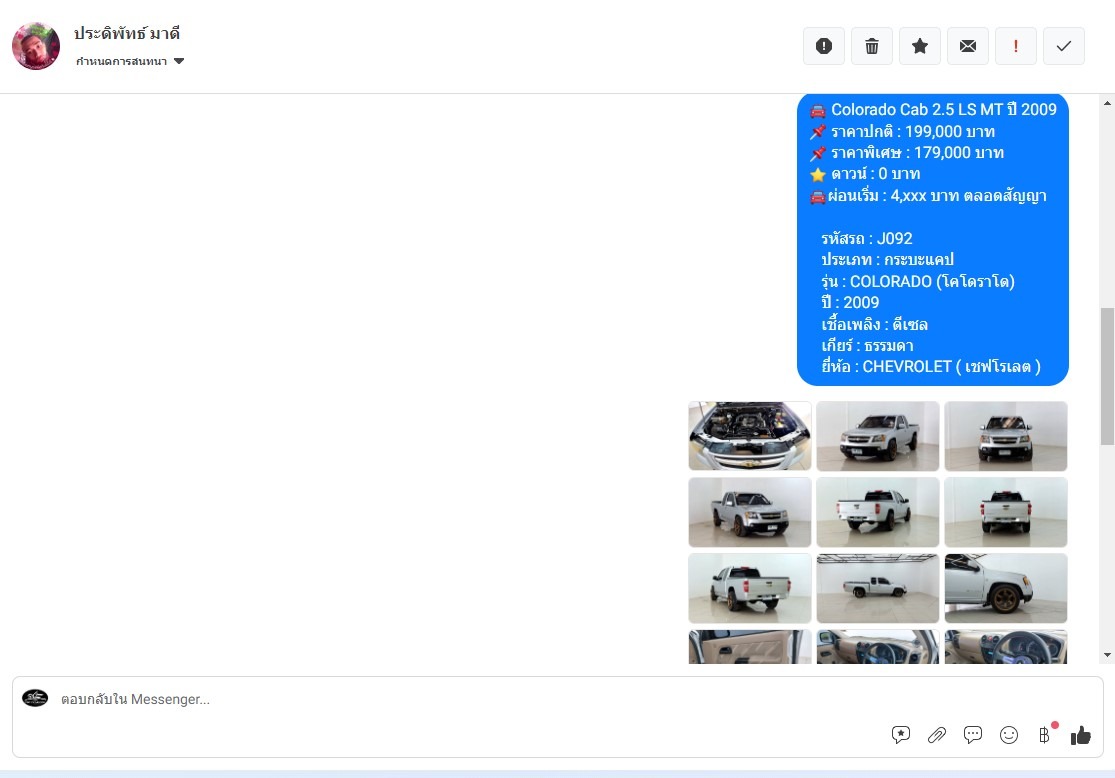This screenshot has height=778, width=1115.
Task: Click the scrollbar down arrow
Action: coord(1107,655)
